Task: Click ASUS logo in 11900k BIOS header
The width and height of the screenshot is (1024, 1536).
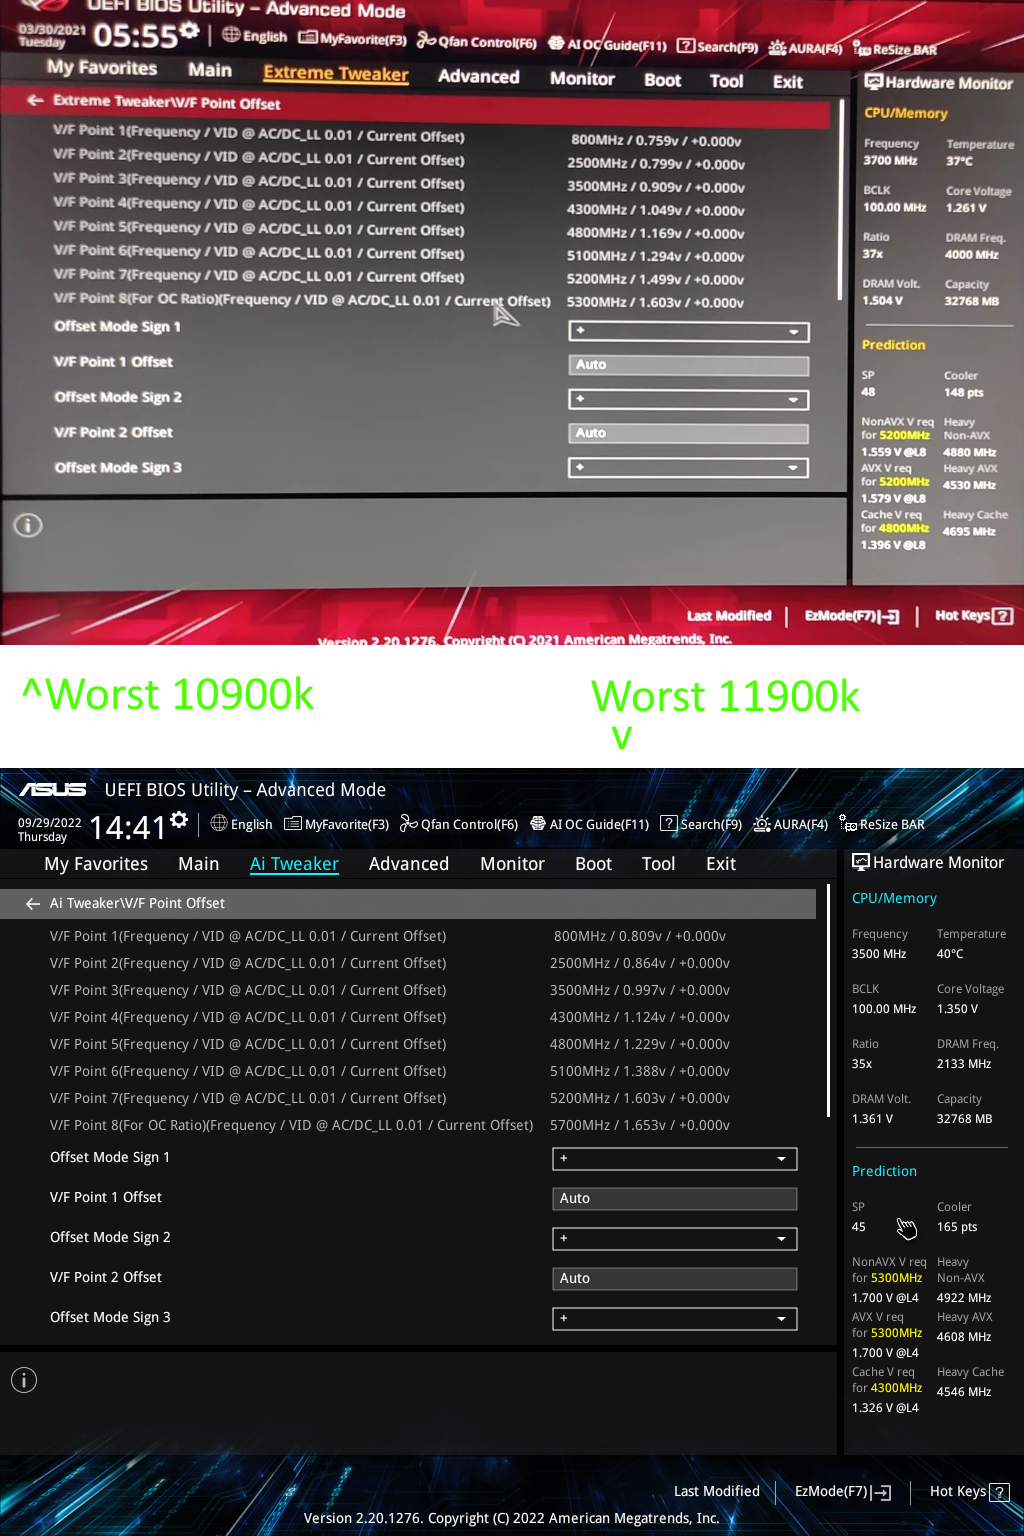Action: point(53,789)
